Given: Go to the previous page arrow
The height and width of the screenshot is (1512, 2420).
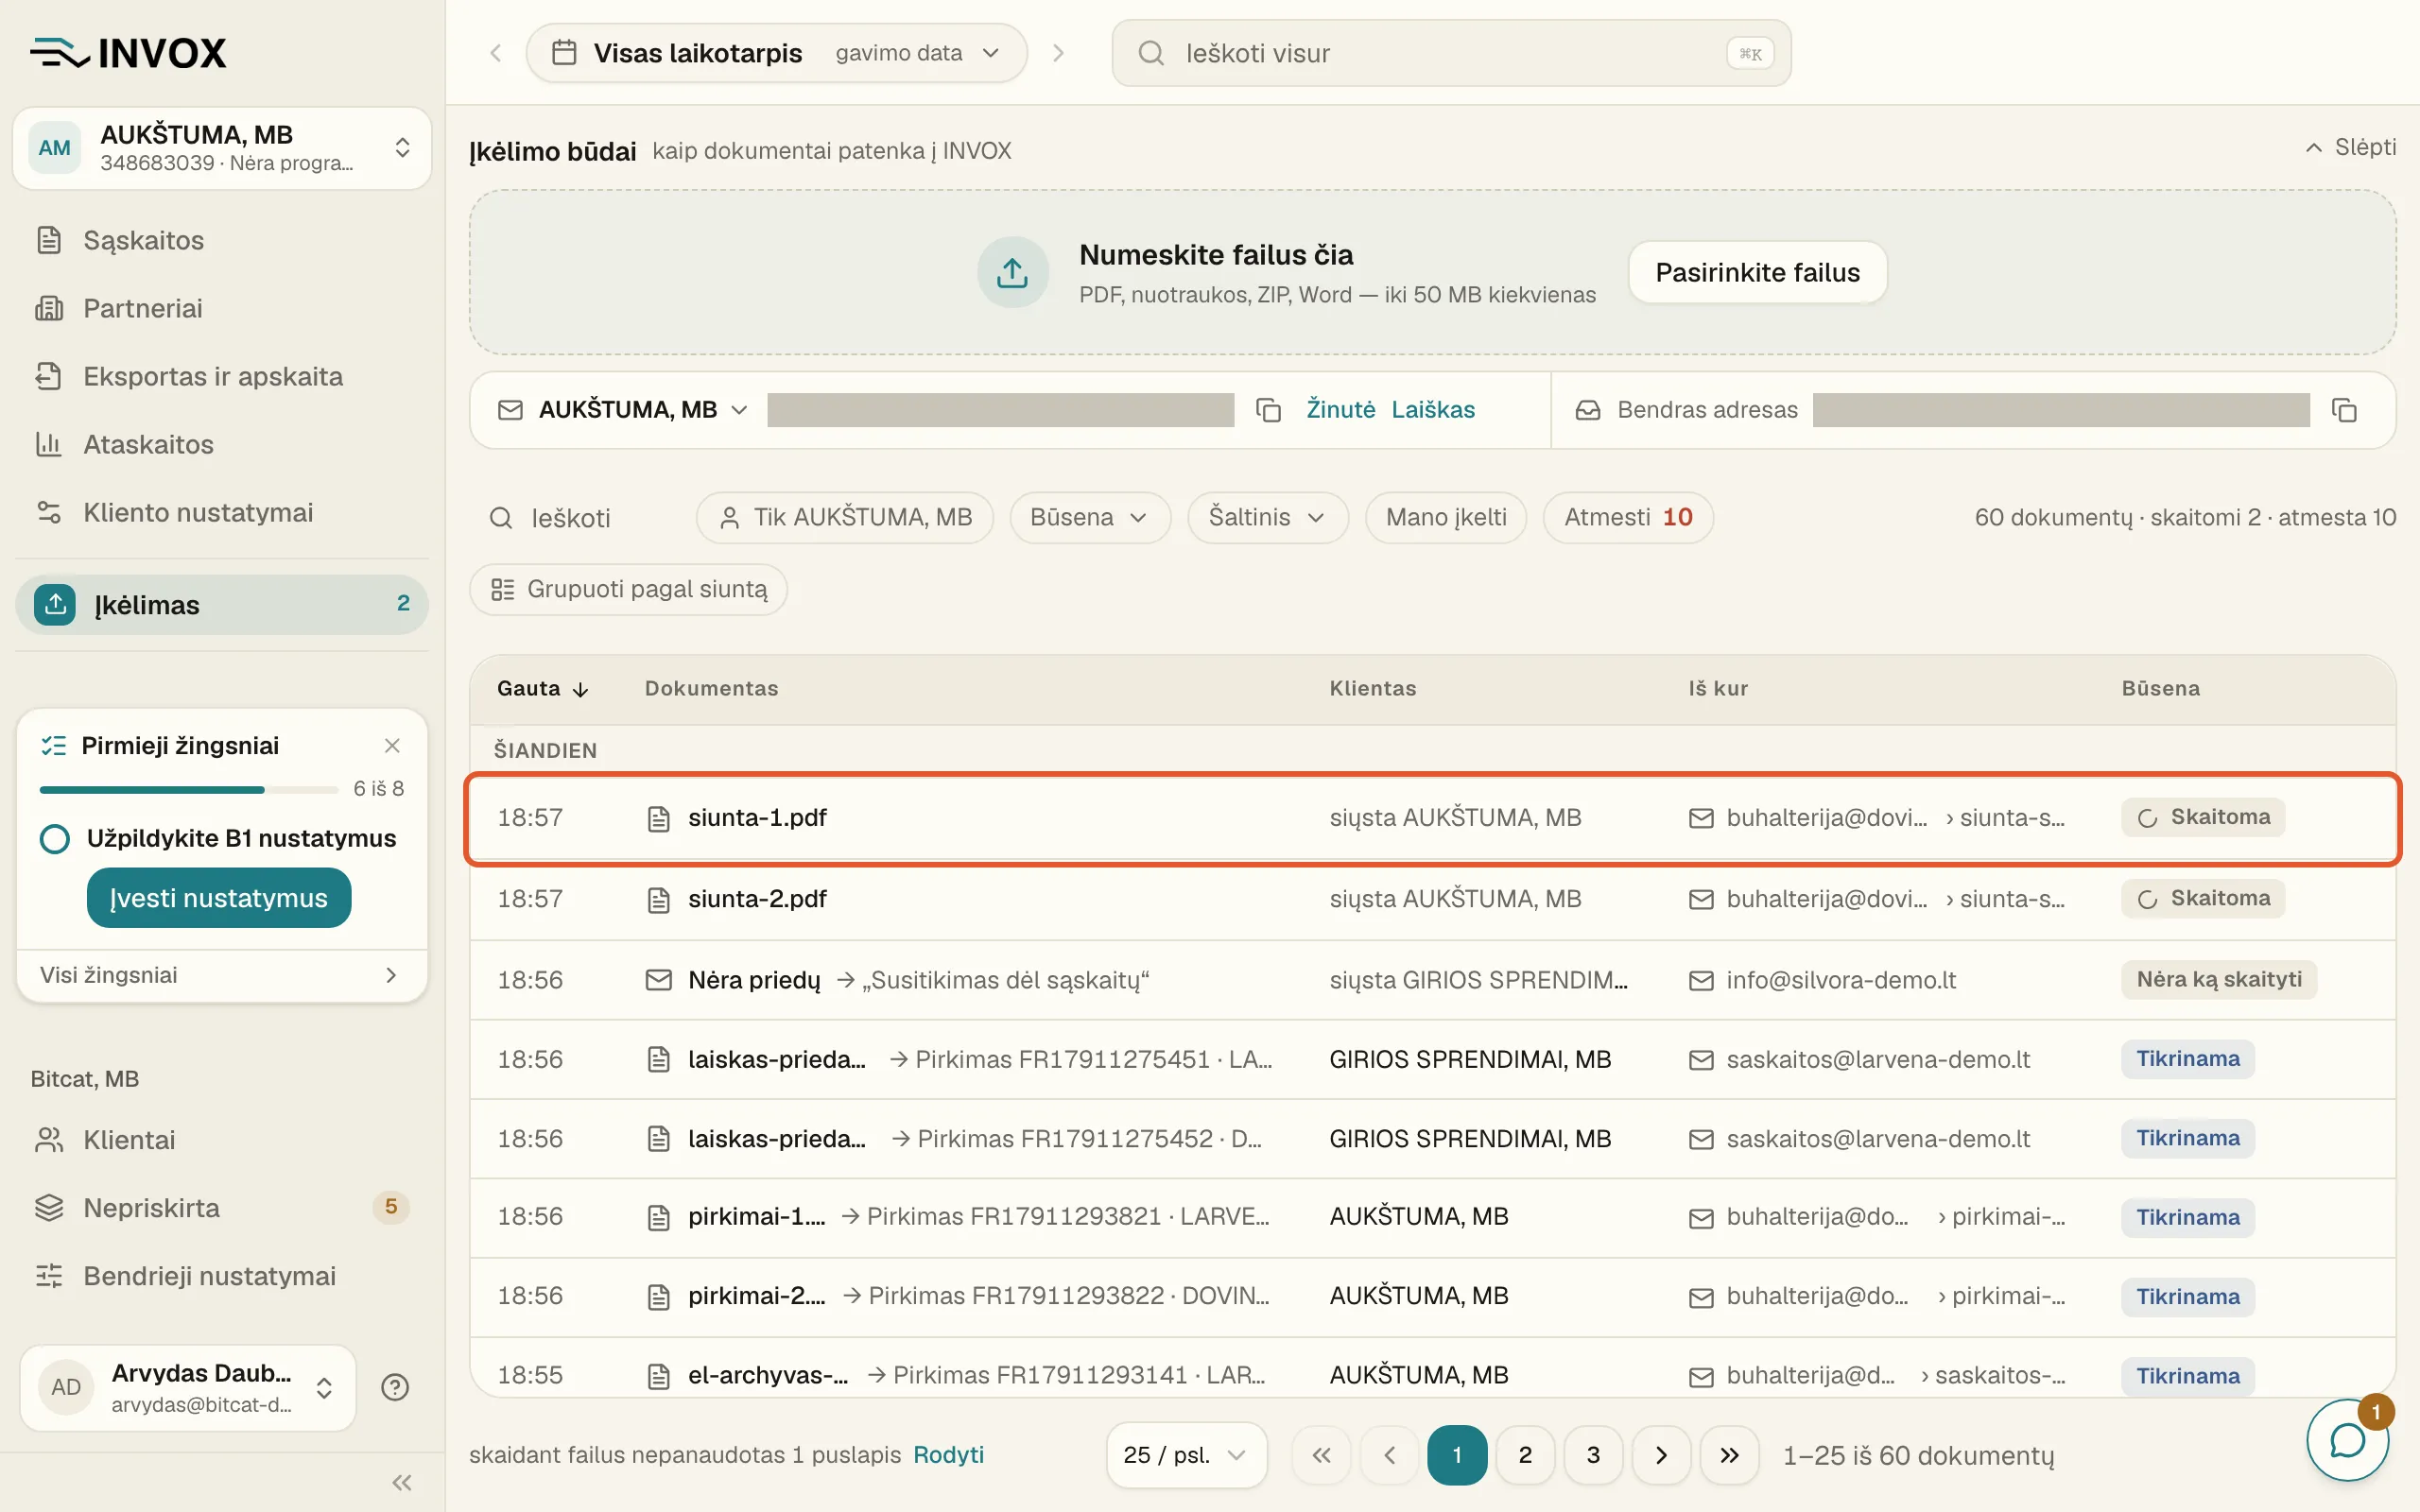Looking at the screenshot, I should [x=1389, y=1455].
